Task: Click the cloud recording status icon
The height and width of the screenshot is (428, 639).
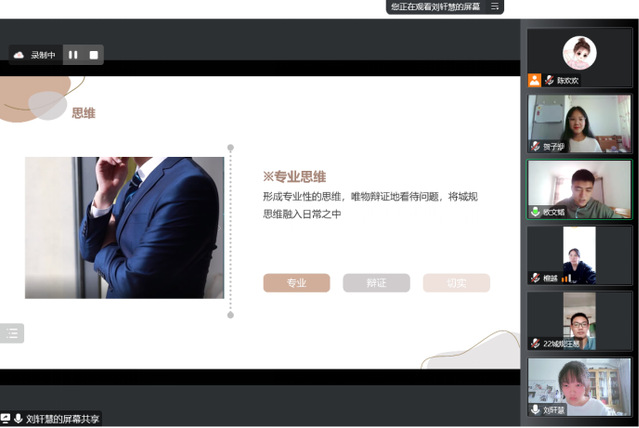Action: click(19, 55)
